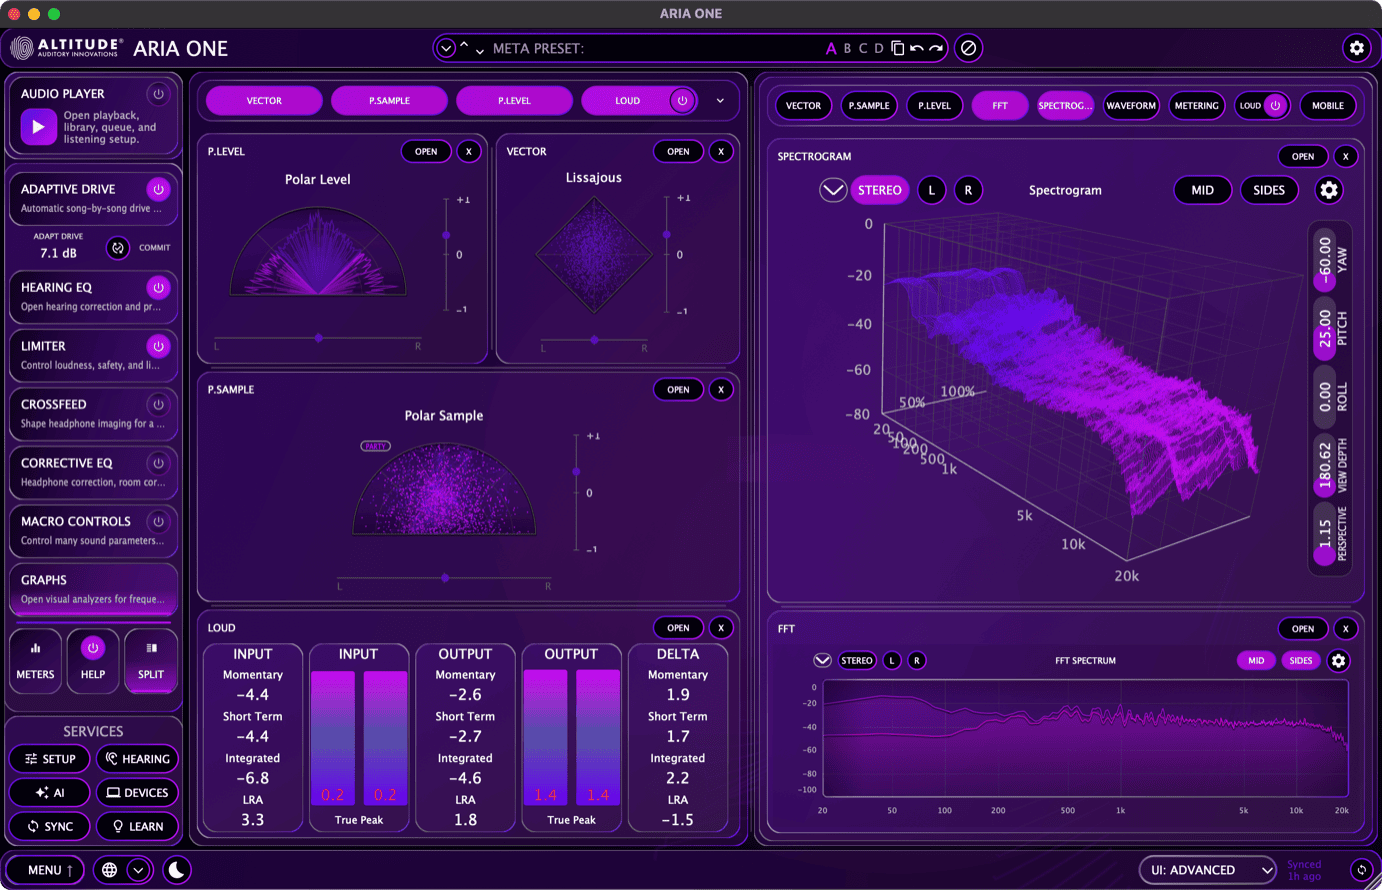Switch on Macro Controls
Image resolution: width=1382 pixels, height=890 pixels.
(158, 521)
